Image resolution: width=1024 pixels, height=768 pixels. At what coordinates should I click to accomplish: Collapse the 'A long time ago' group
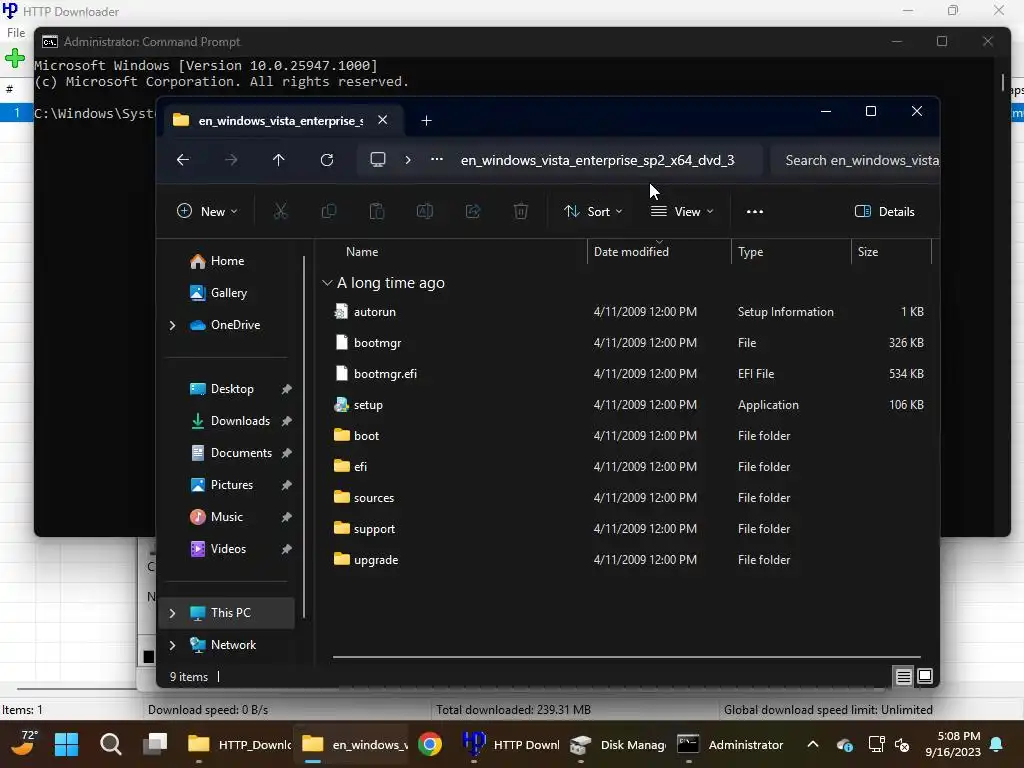click(x=327, y=283)
